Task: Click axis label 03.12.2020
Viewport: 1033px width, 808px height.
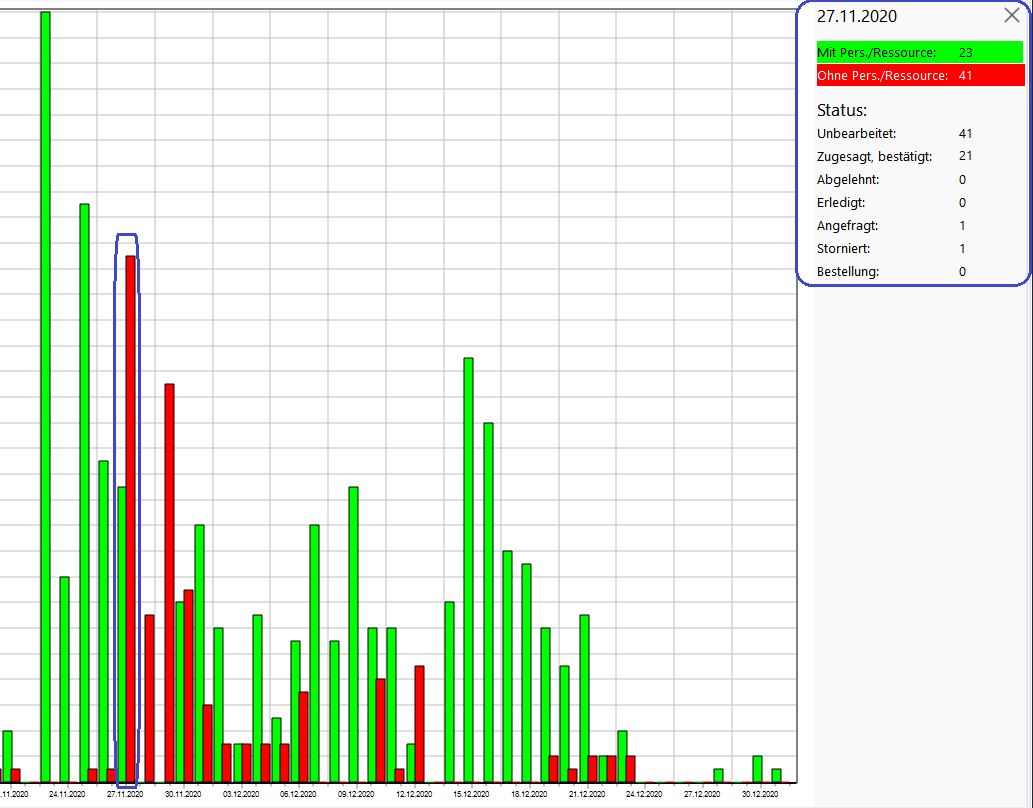Action: (240, 794)
